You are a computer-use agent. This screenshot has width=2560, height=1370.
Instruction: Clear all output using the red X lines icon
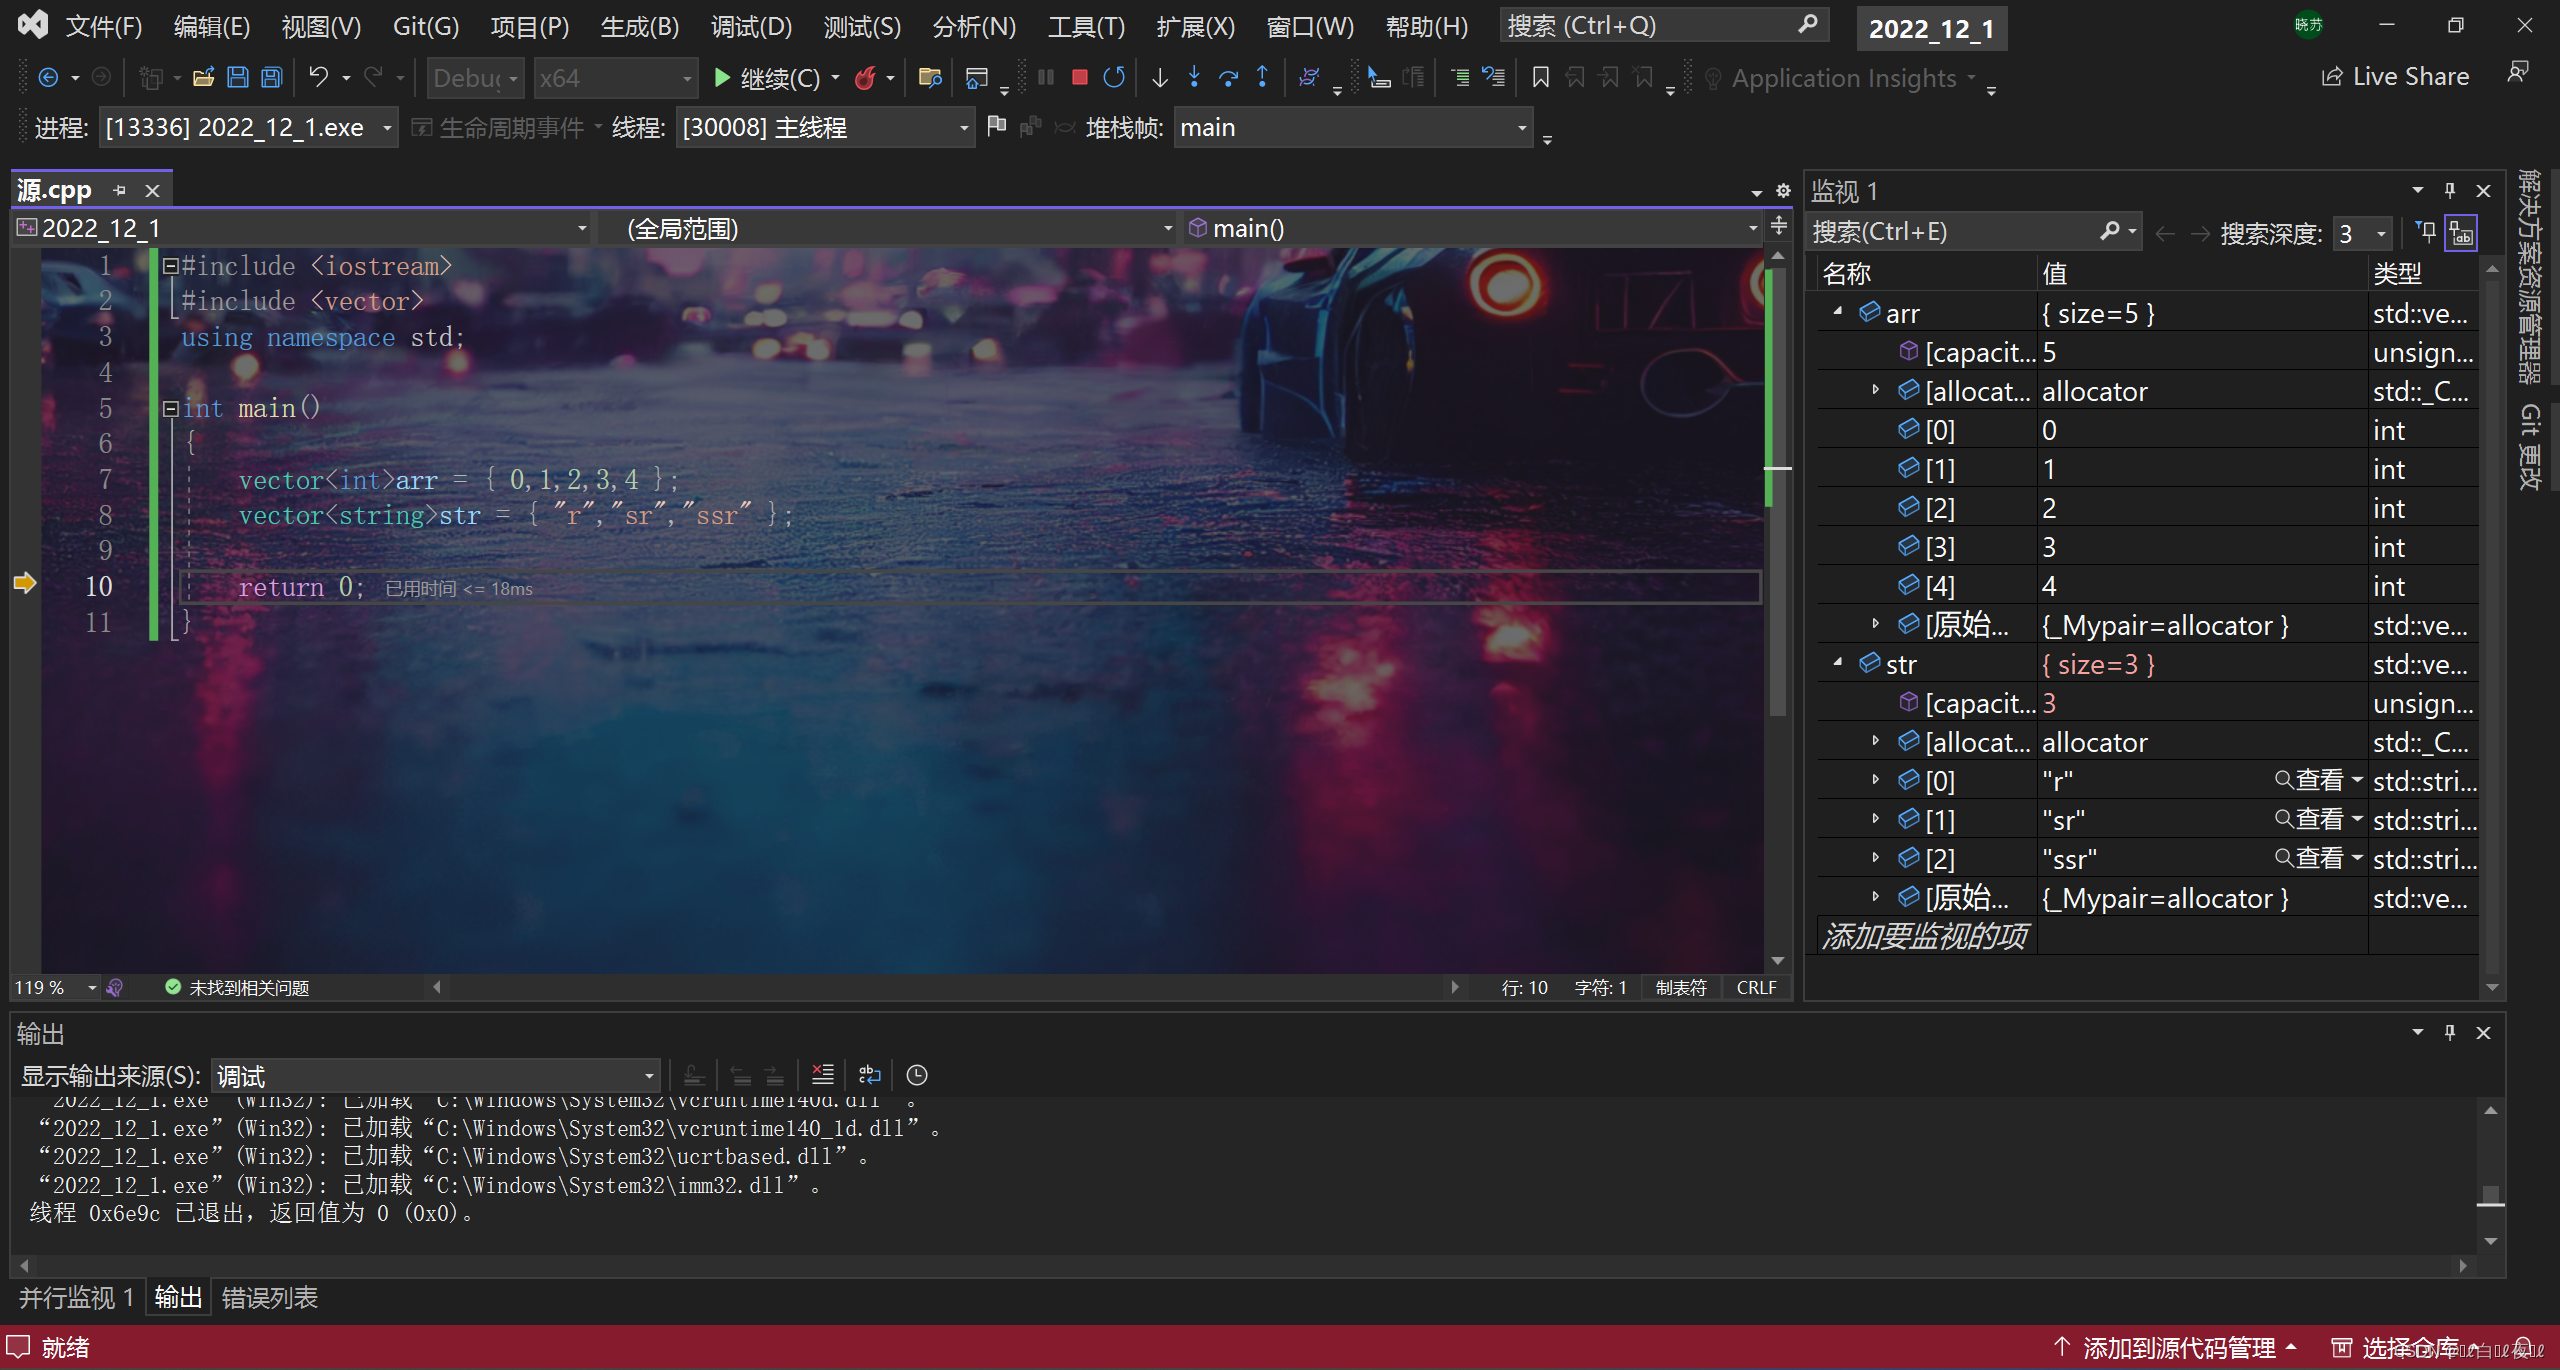coord(822,1075)
